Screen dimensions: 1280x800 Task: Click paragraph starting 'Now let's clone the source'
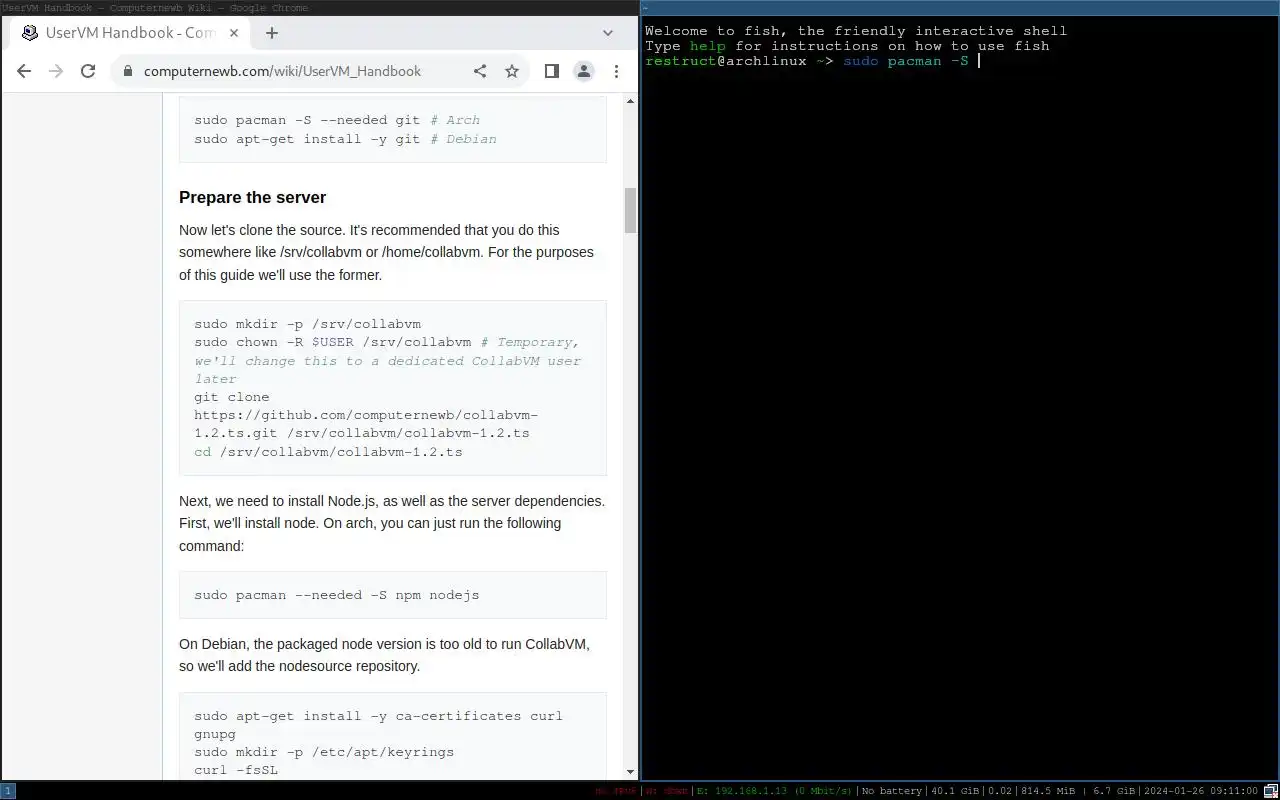(x=386, y=252)
